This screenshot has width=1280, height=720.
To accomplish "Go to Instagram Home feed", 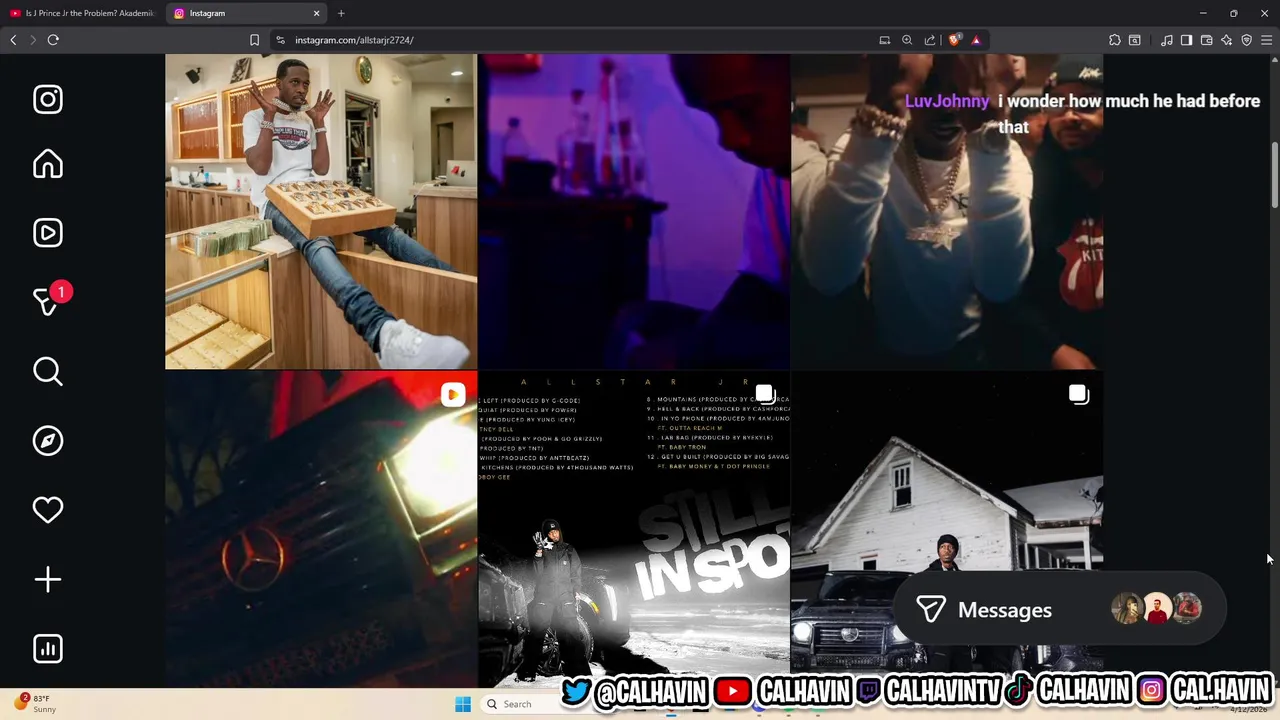I will pos(48,164).
